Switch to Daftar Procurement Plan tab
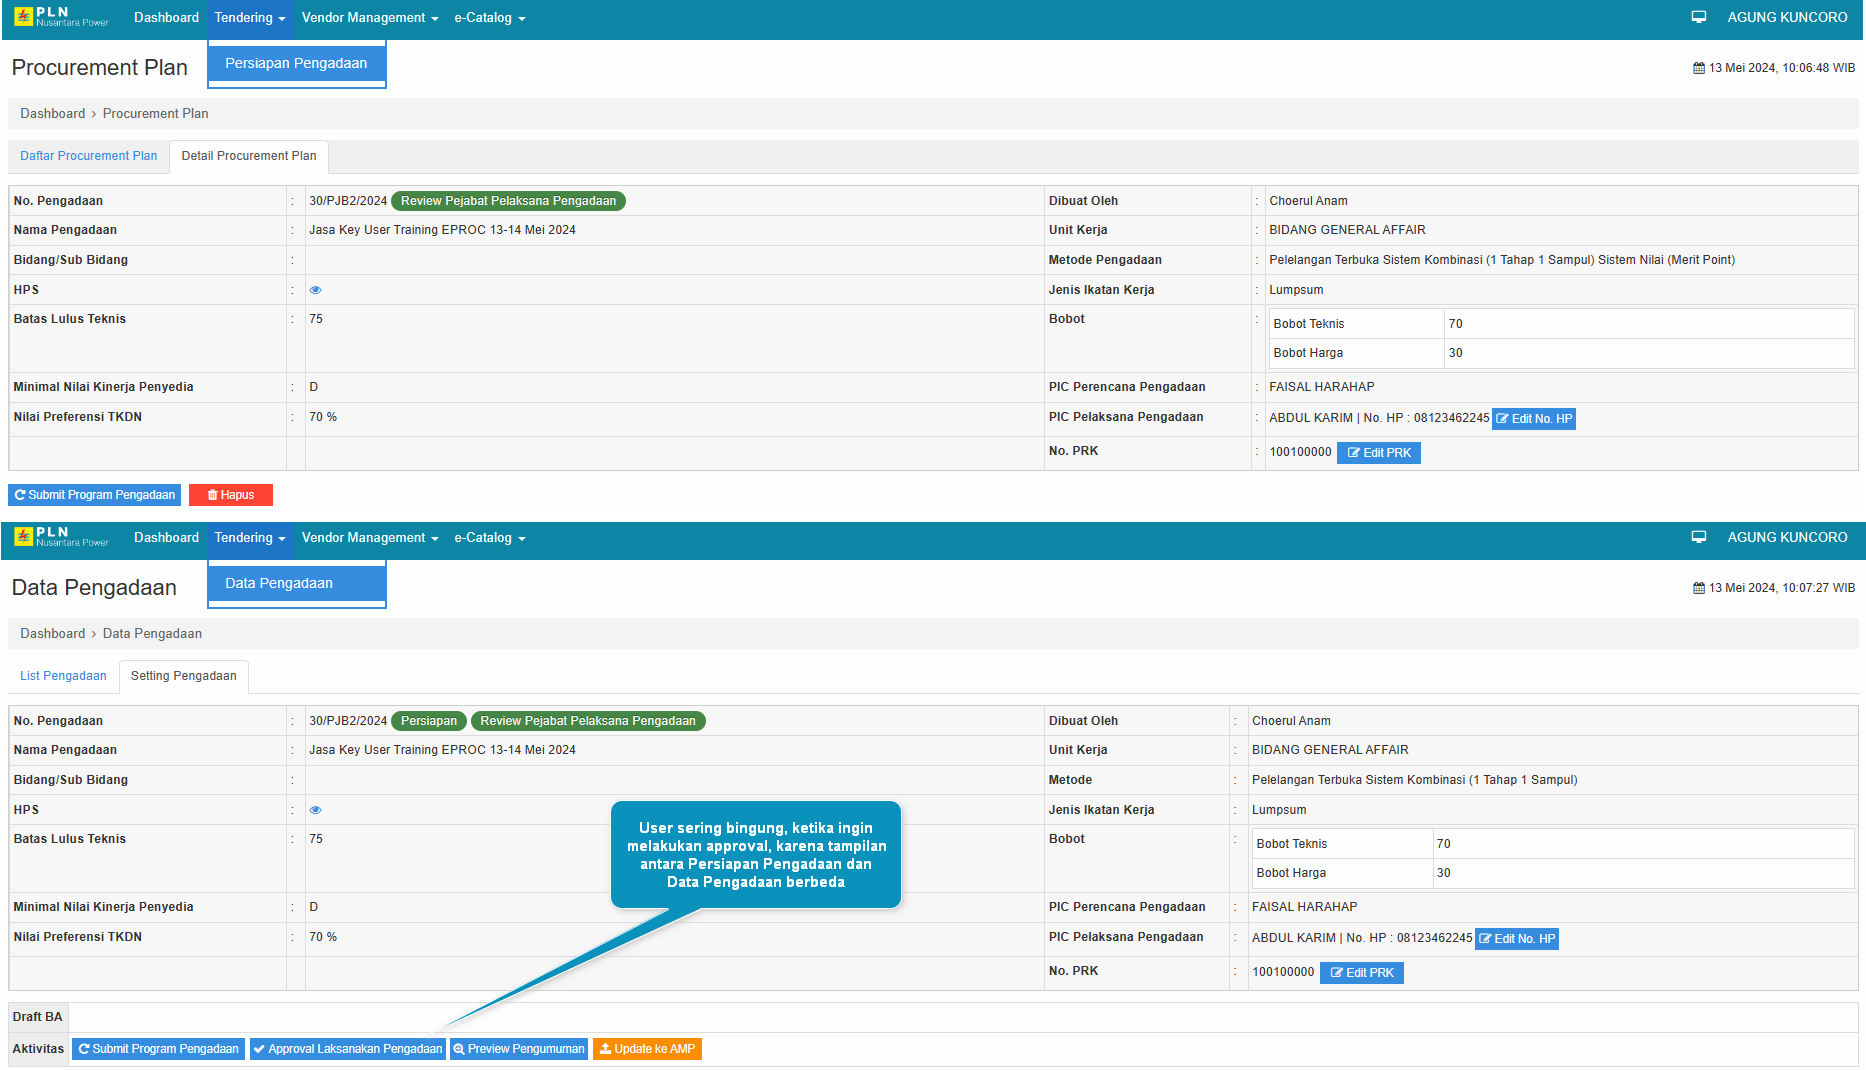Image resolution: width=1866 pixels, height=1070 pixels. coord(88,156)
